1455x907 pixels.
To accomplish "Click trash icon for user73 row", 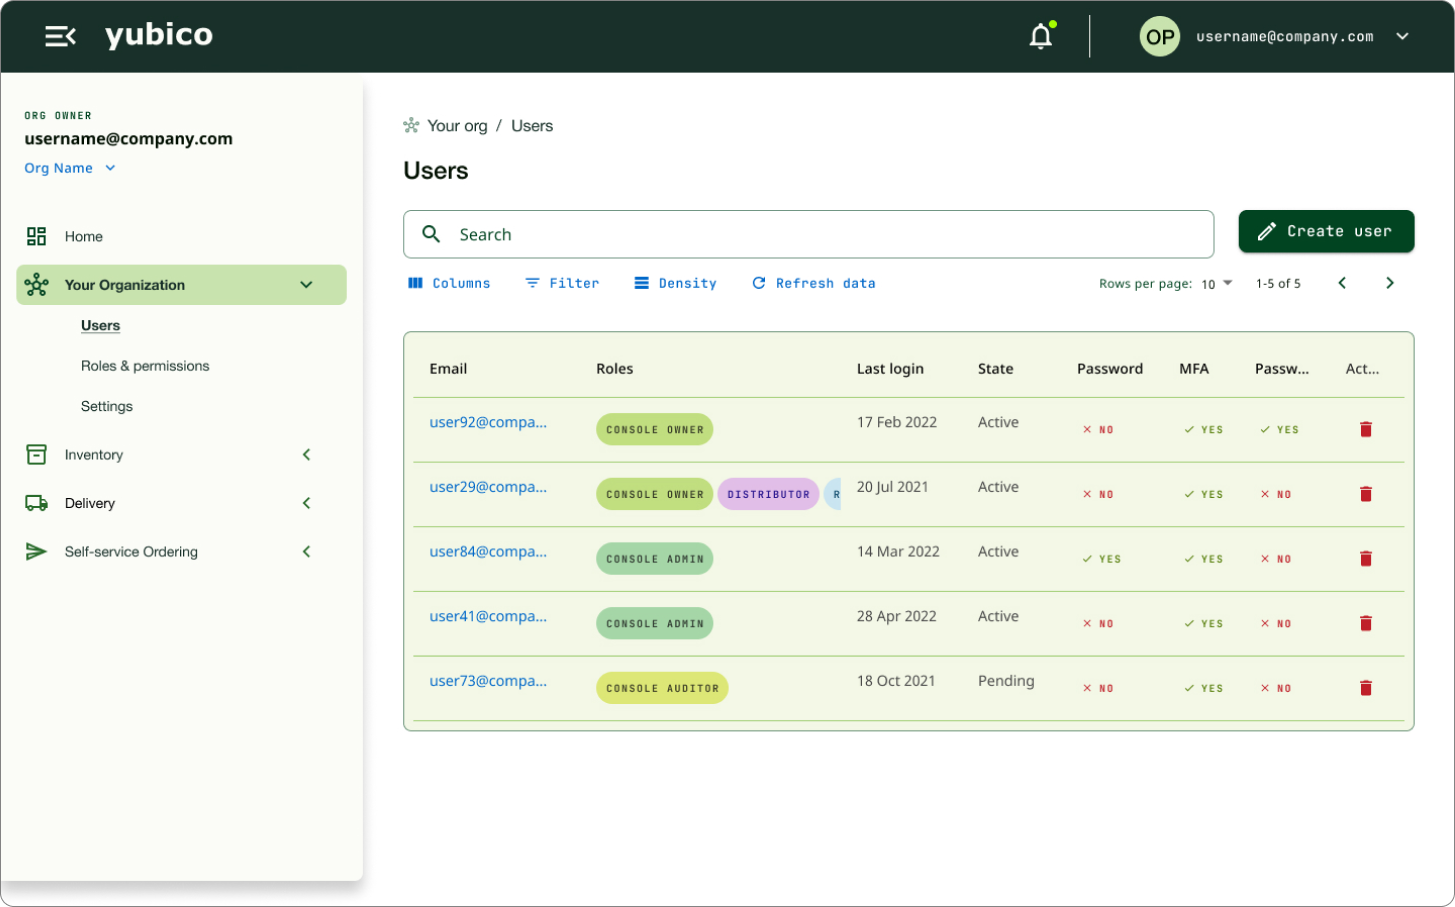I will [1365, 688].
